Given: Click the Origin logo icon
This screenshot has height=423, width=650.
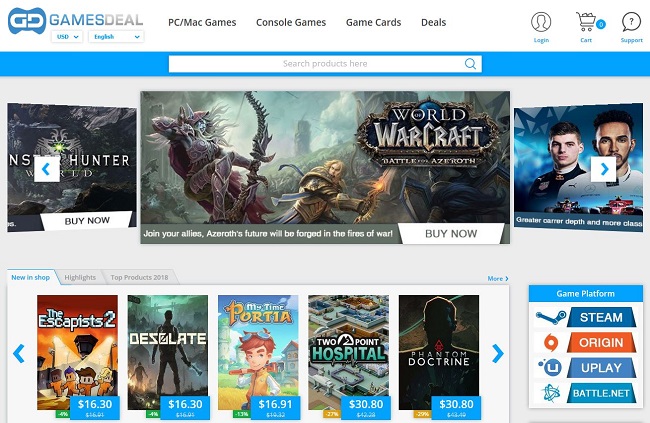Looking at the screenshot, I should pos(551,343).
